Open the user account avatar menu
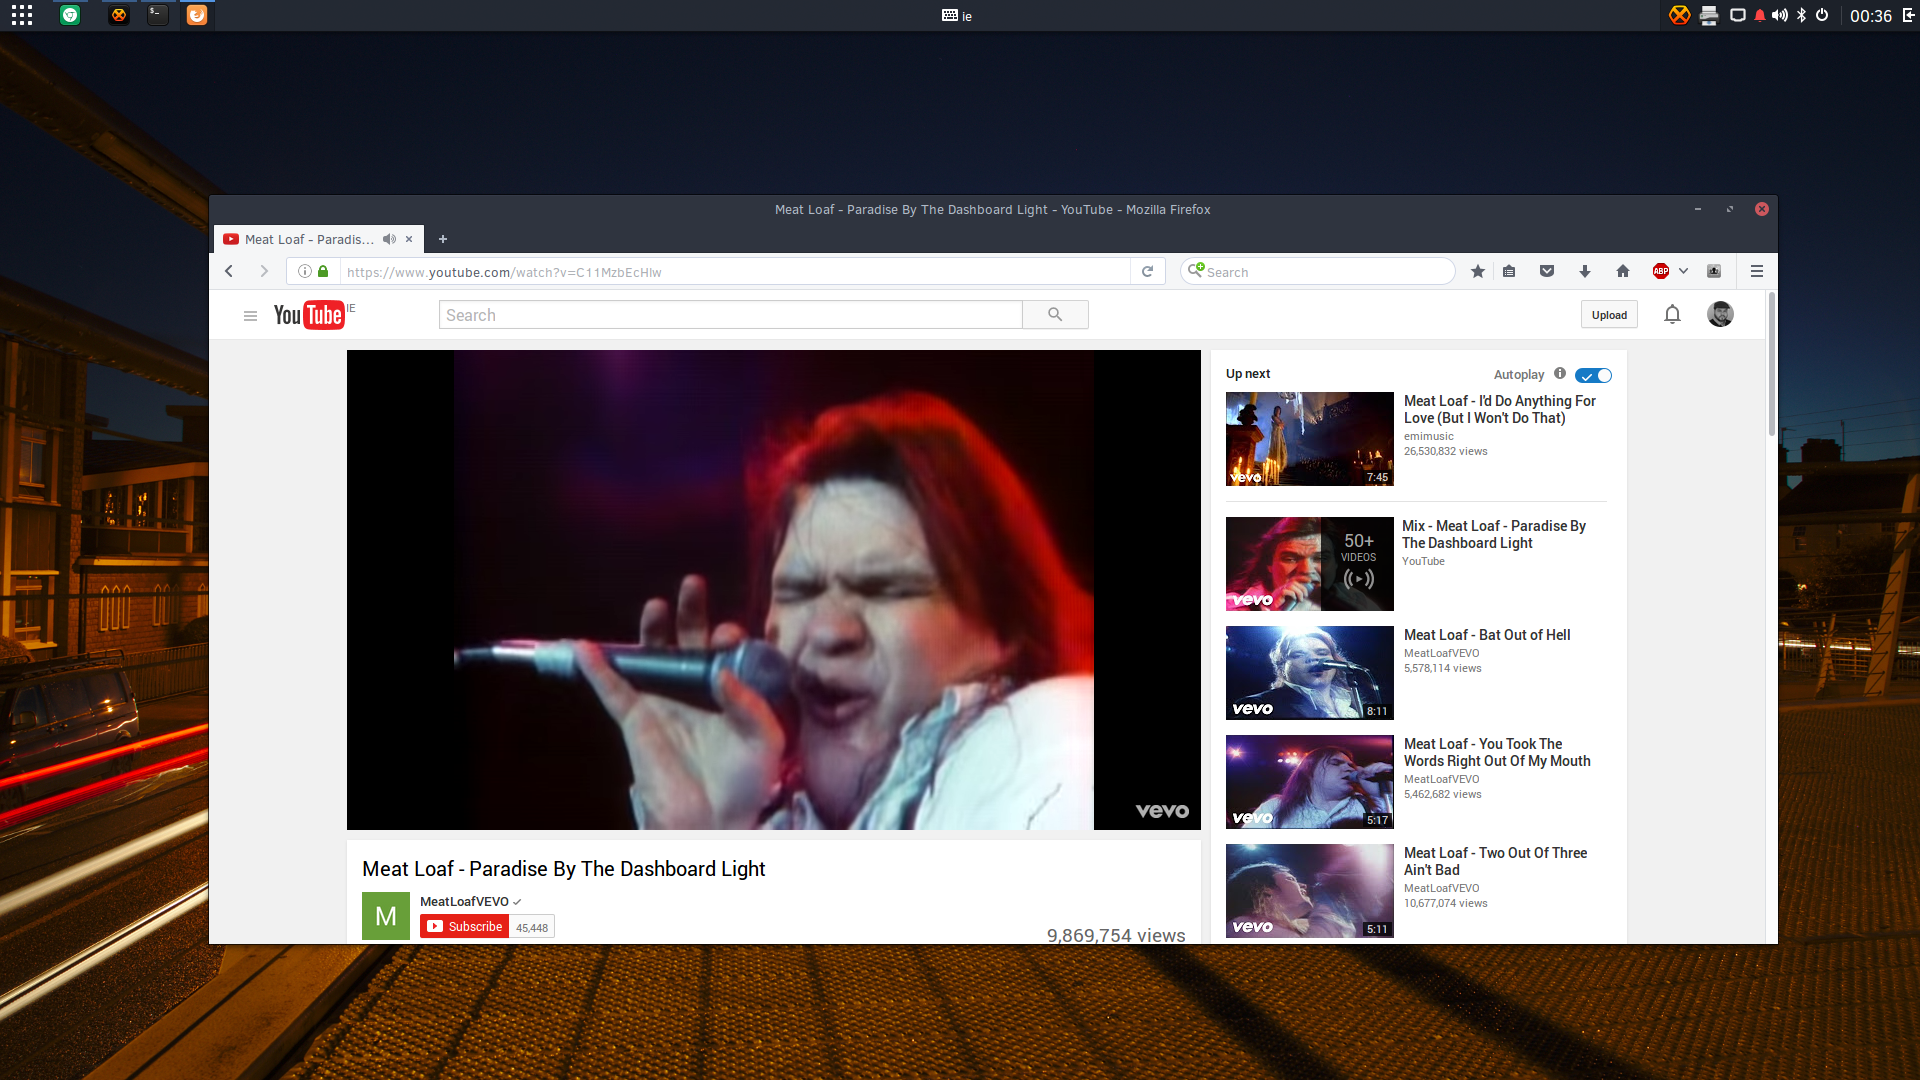Viewport: 1920px width, 1080px height. tap(1720, 315)
